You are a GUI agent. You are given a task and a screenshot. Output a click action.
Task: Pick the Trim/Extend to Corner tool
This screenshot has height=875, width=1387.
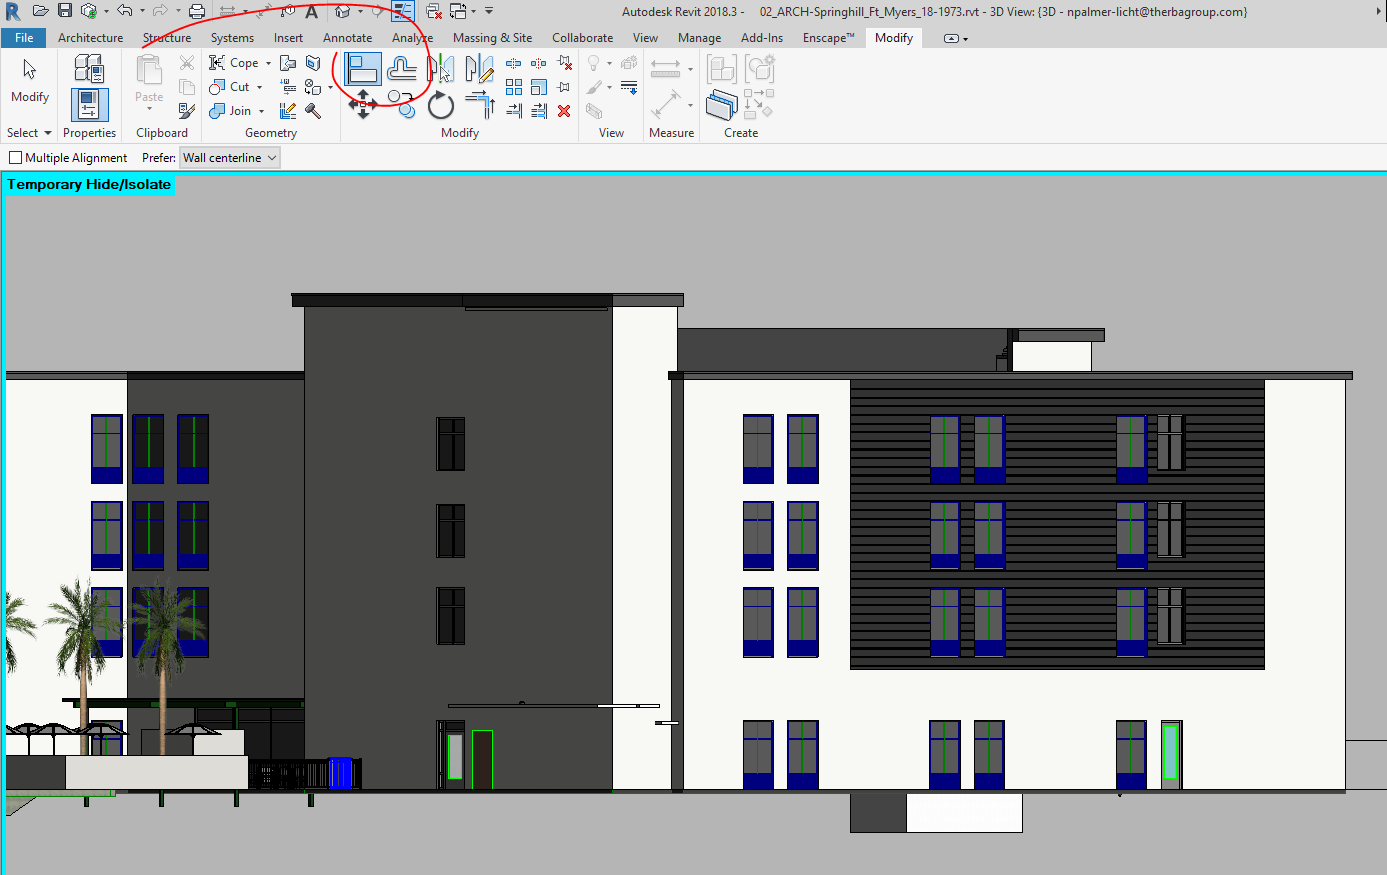[x=481, y=104]
